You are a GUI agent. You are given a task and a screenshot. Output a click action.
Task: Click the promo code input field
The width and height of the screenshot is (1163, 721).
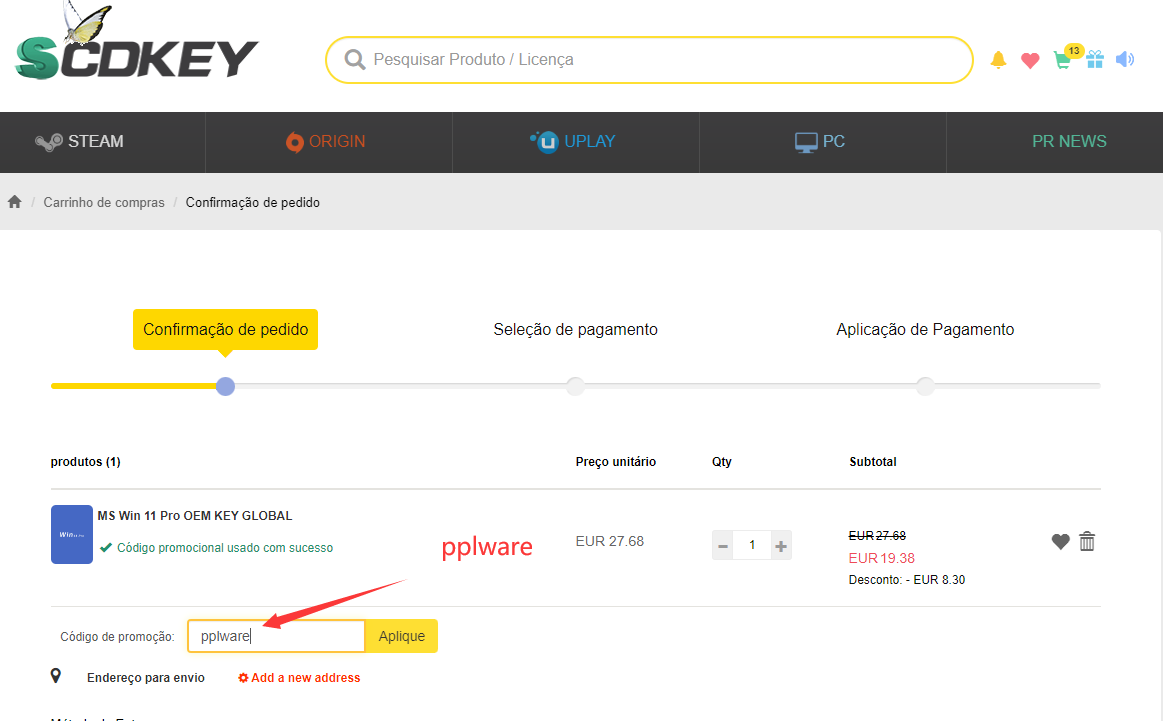coord(276,636)
